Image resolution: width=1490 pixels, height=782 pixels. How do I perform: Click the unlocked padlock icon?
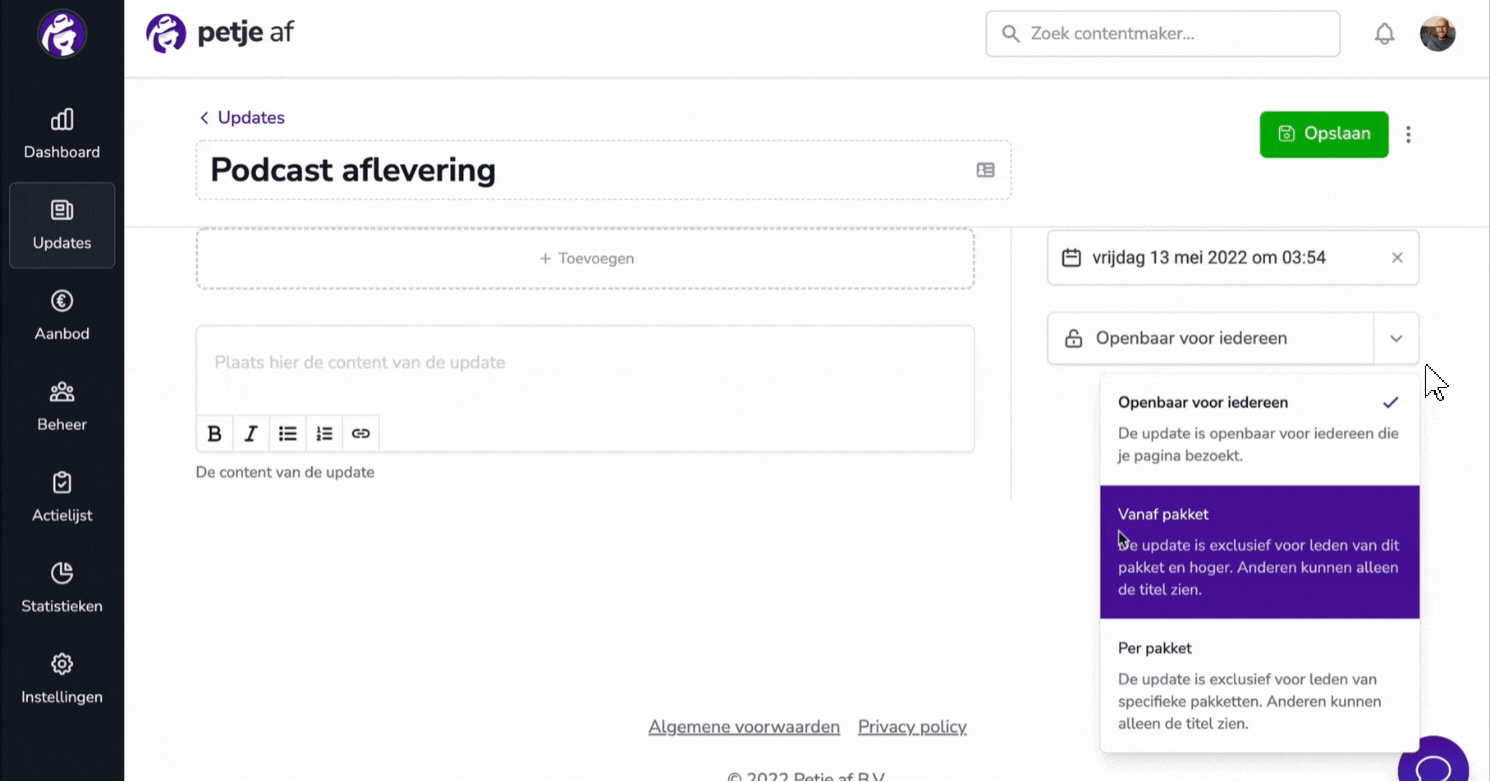(1073, 338)
